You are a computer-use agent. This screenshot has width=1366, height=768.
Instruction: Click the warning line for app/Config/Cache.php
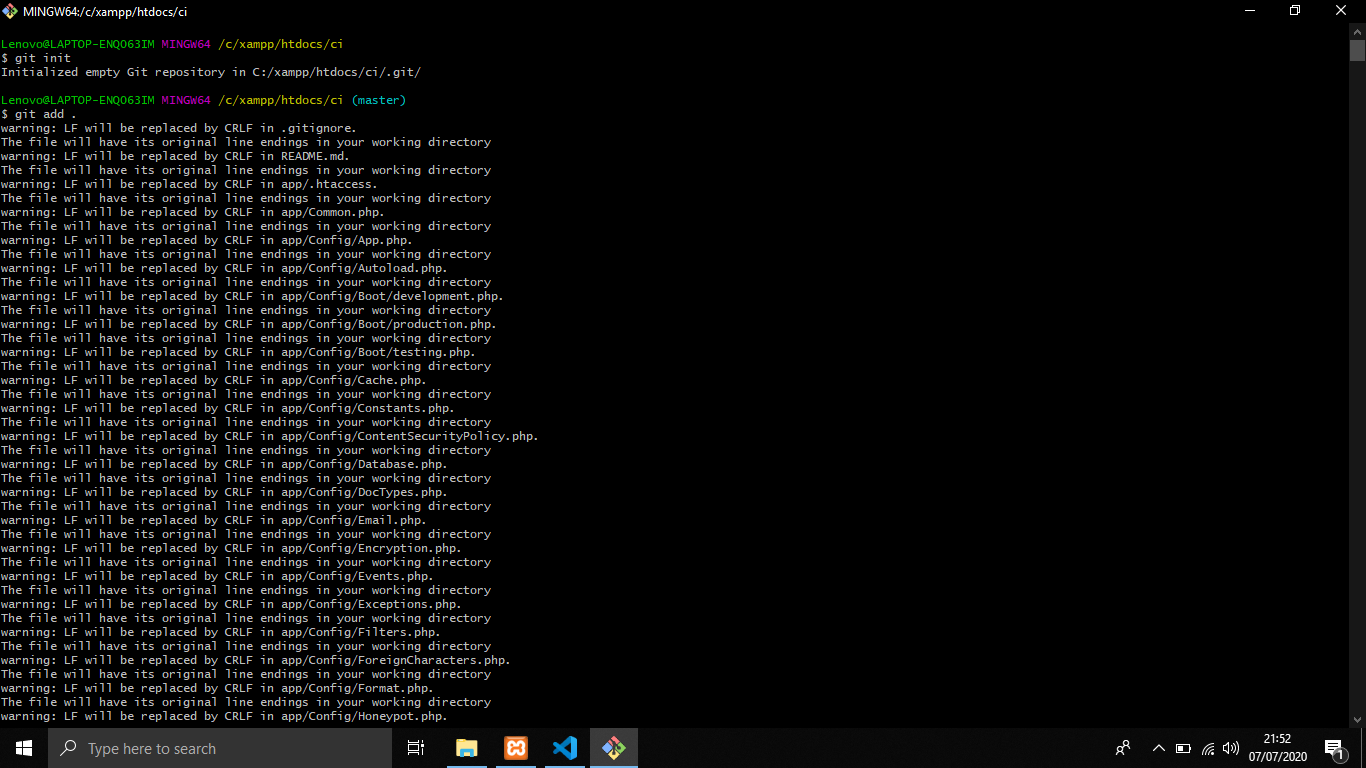click(x=214, y=380)
